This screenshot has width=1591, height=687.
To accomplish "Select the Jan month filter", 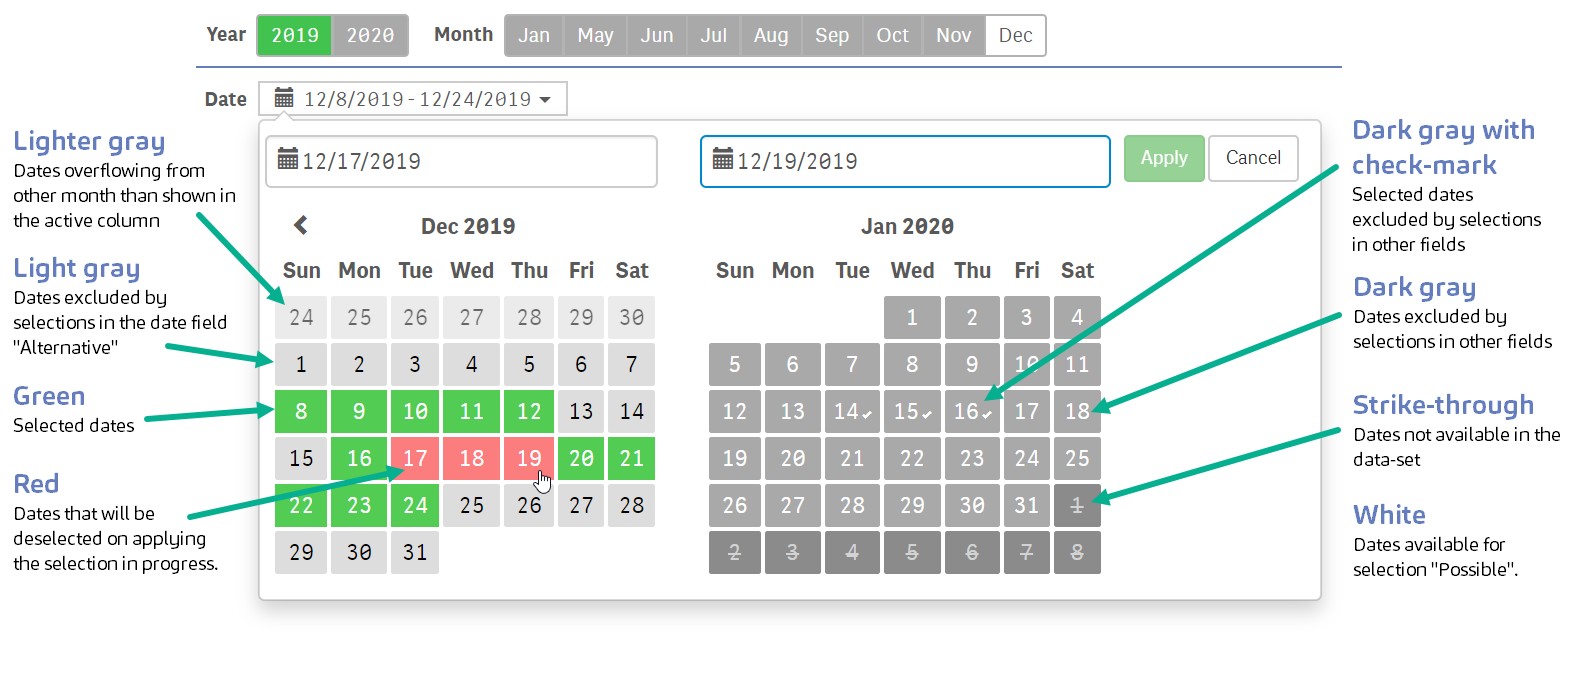I will 534,35.
